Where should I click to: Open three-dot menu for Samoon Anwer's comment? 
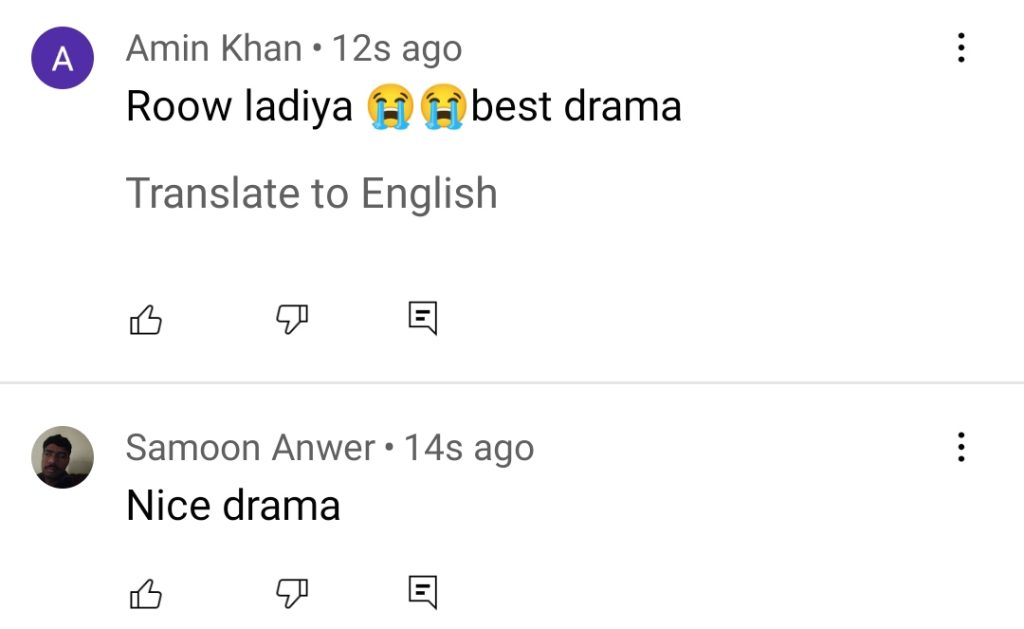click(961, 447)
